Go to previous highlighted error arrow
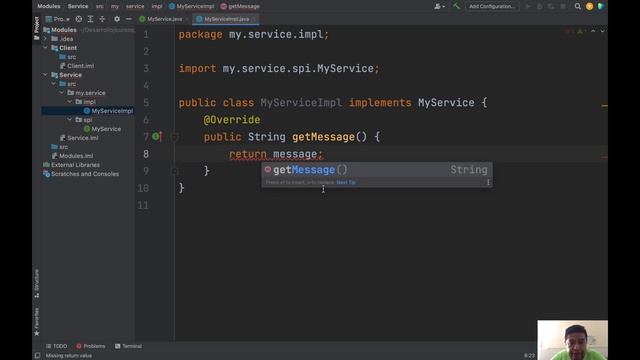 coord(593,31)
